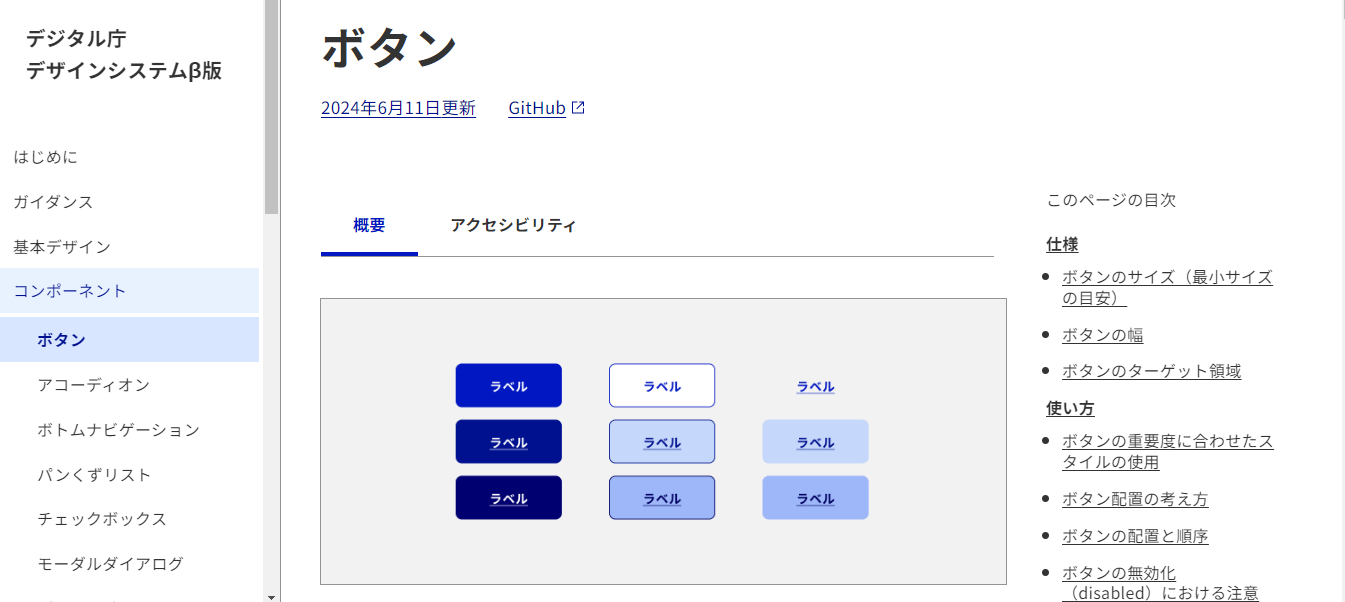Viewport: 1345px width, 602px height.
Task: Open the アクセシビリティ tab
Action: click(x=513, y=226)
